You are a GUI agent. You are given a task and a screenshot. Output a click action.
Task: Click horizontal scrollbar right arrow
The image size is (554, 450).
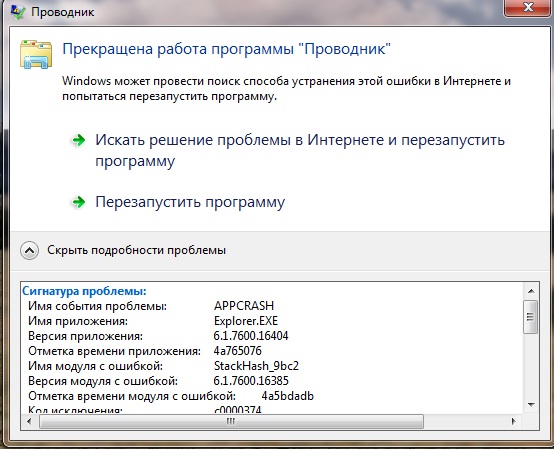(513, 421)
